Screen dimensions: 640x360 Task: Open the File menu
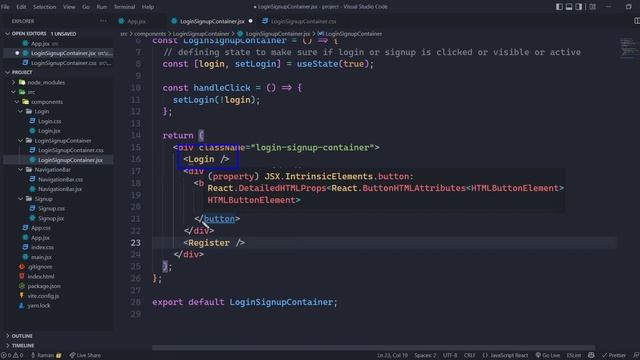[5, 7]
